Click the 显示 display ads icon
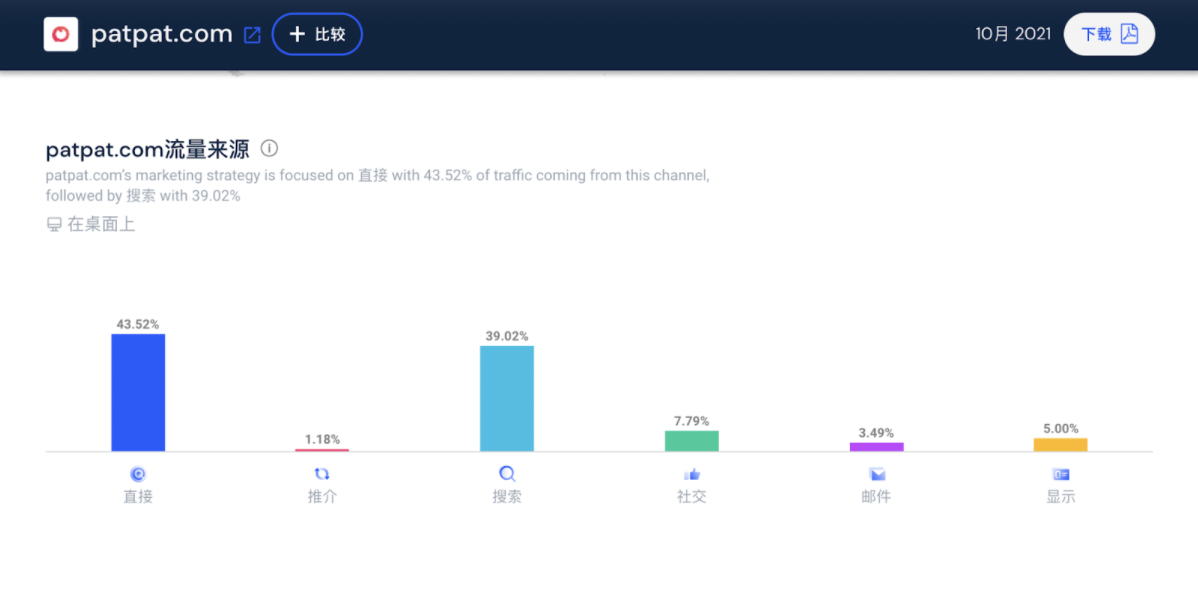The height and width of the screenshot is (598, 1198). (1061, 474)
